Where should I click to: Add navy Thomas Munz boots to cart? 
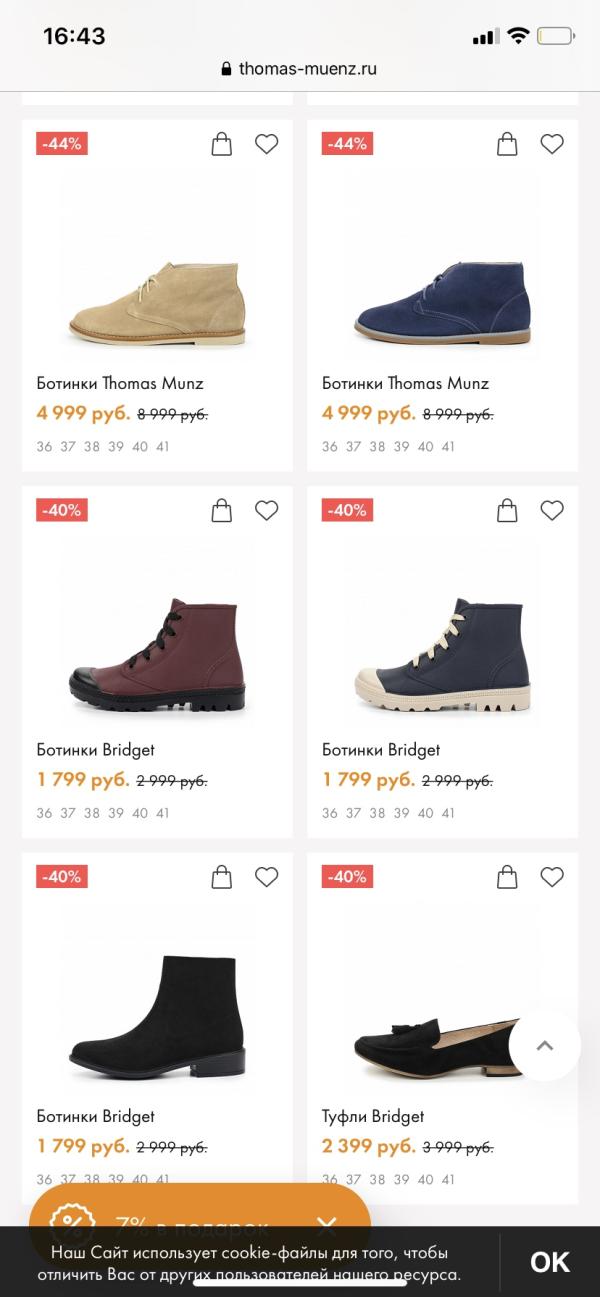pyautogui.click(x=507, y=145)
